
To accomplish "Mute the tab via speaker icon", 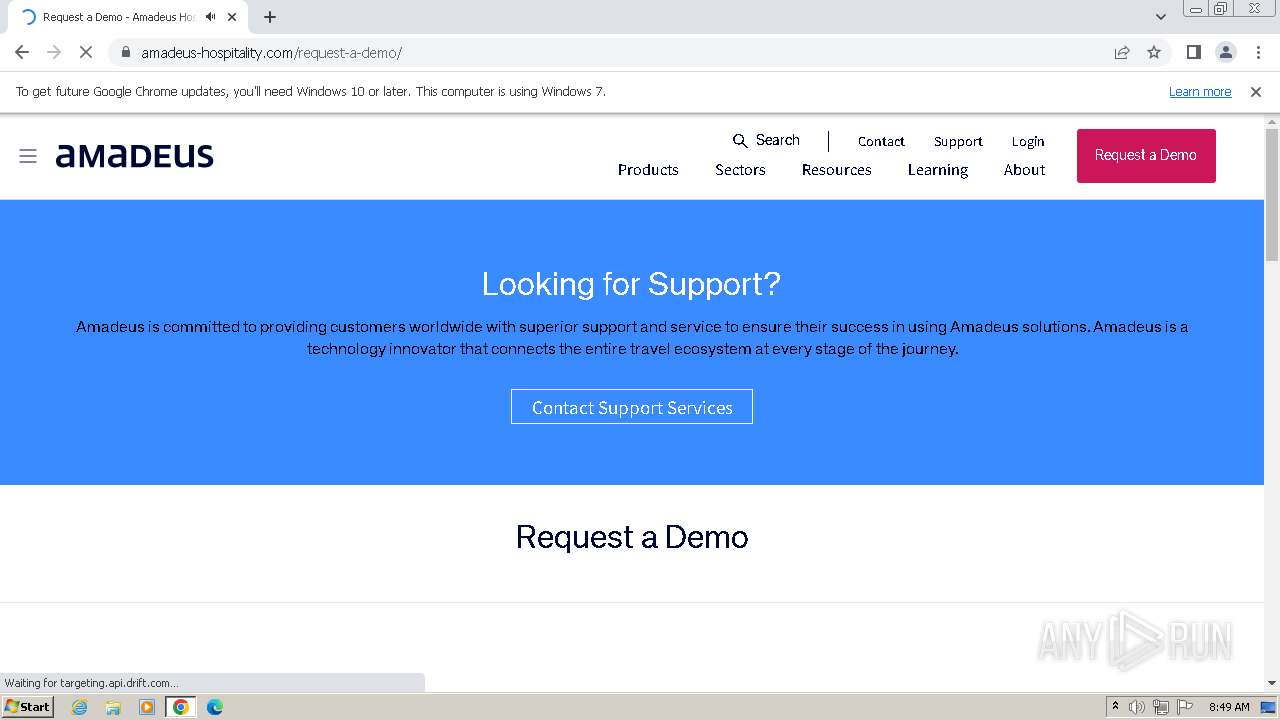I will point(211,17).
